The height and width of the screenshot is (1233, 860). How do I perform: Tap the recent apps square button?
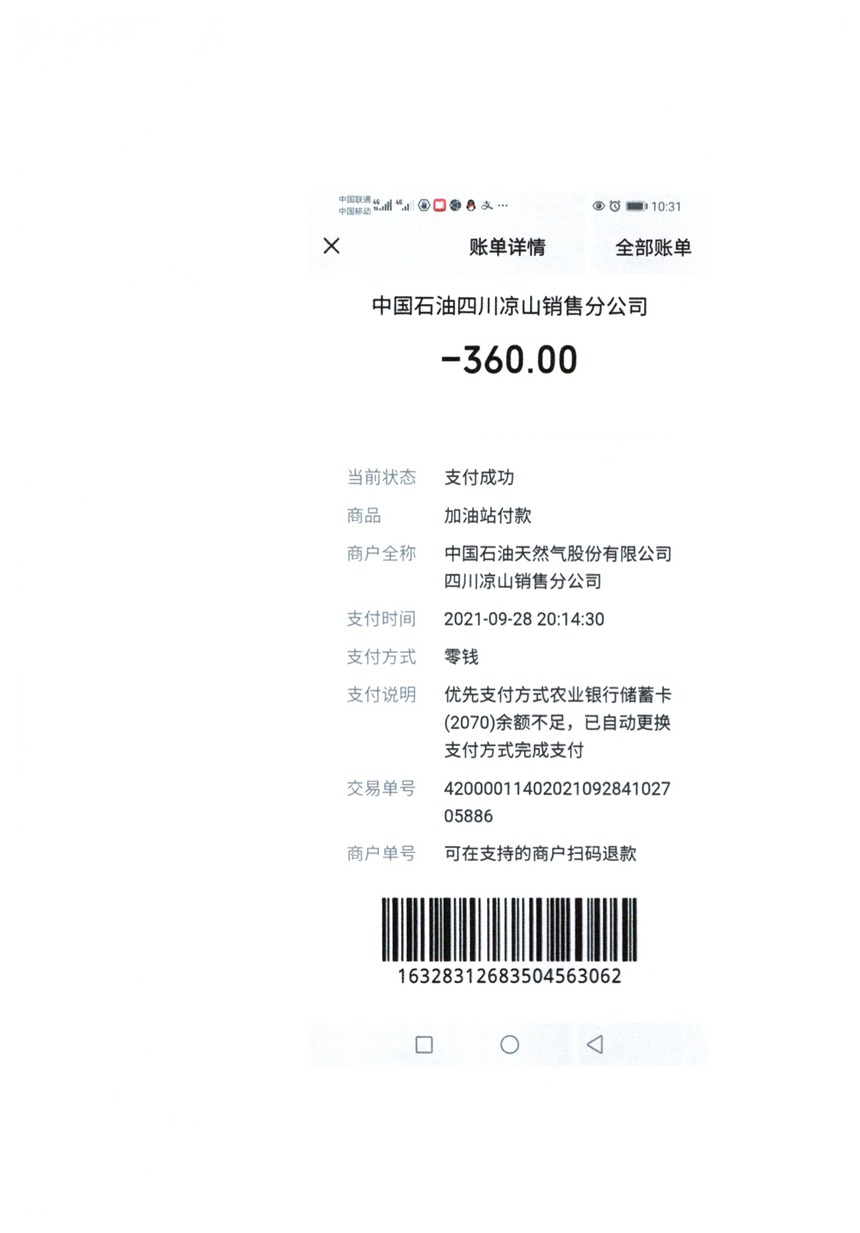coord(424,1045)
